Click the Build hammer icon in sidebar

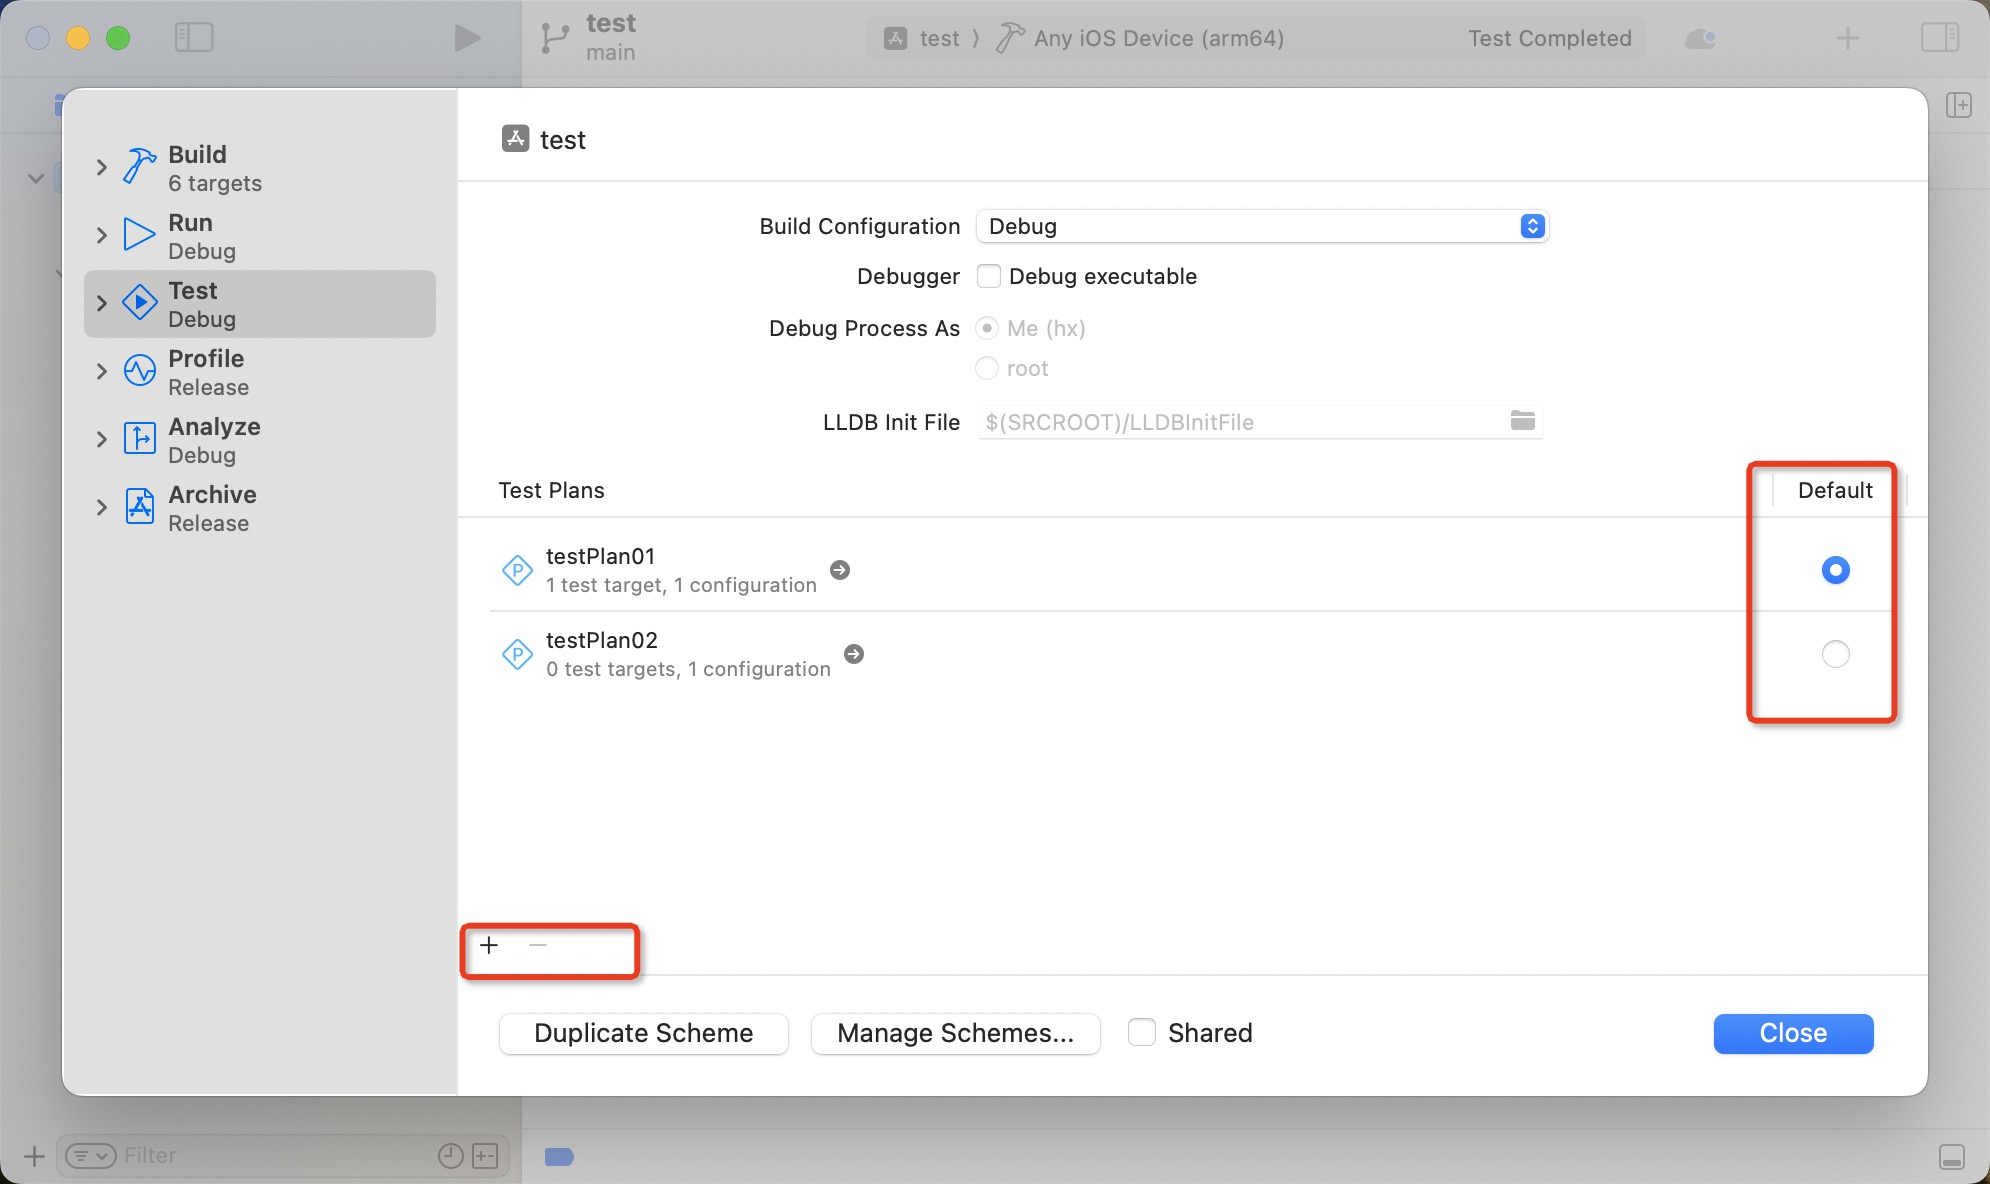pyautogui.click(x=139, y=167)
